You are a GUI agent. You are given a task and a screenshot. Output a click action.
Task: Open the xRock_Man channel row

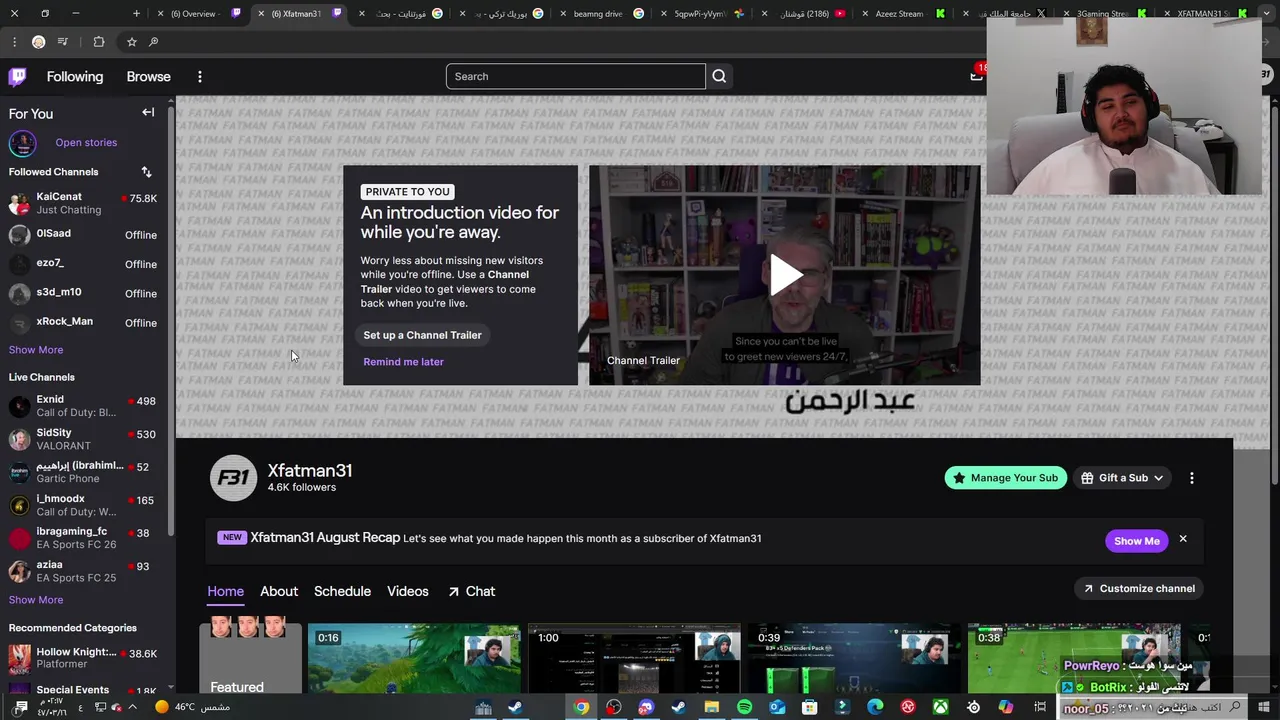coord(84,322)
